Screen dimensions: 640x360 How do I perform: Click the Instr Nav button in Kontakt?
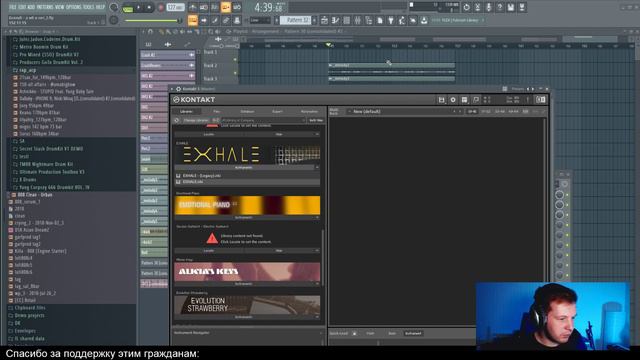point(316,120)
